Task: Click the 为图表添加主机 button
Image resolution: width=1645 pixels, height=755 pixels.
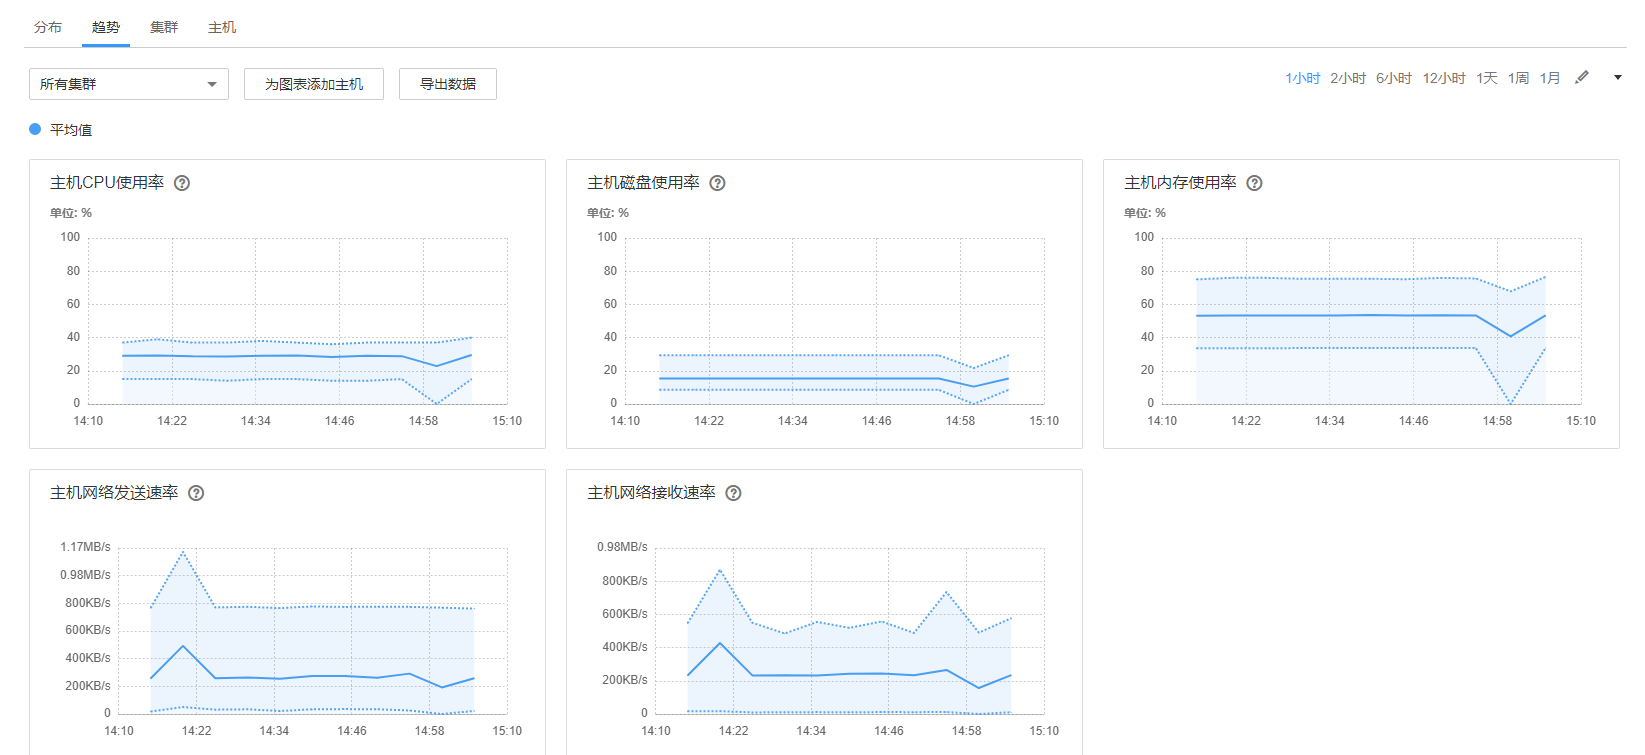Action: click(x=314, y=84)
